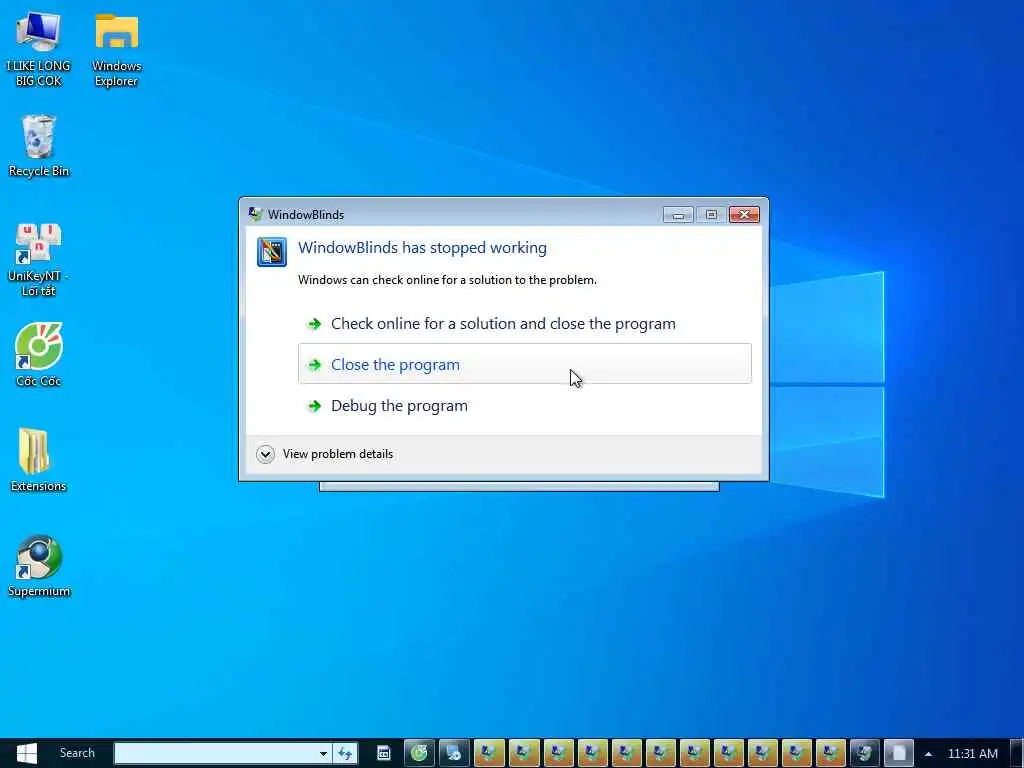Launch UniKeyNT shortcut on desktop
1024x768 pixels.
pyautogui.click(x=39, y=260)
